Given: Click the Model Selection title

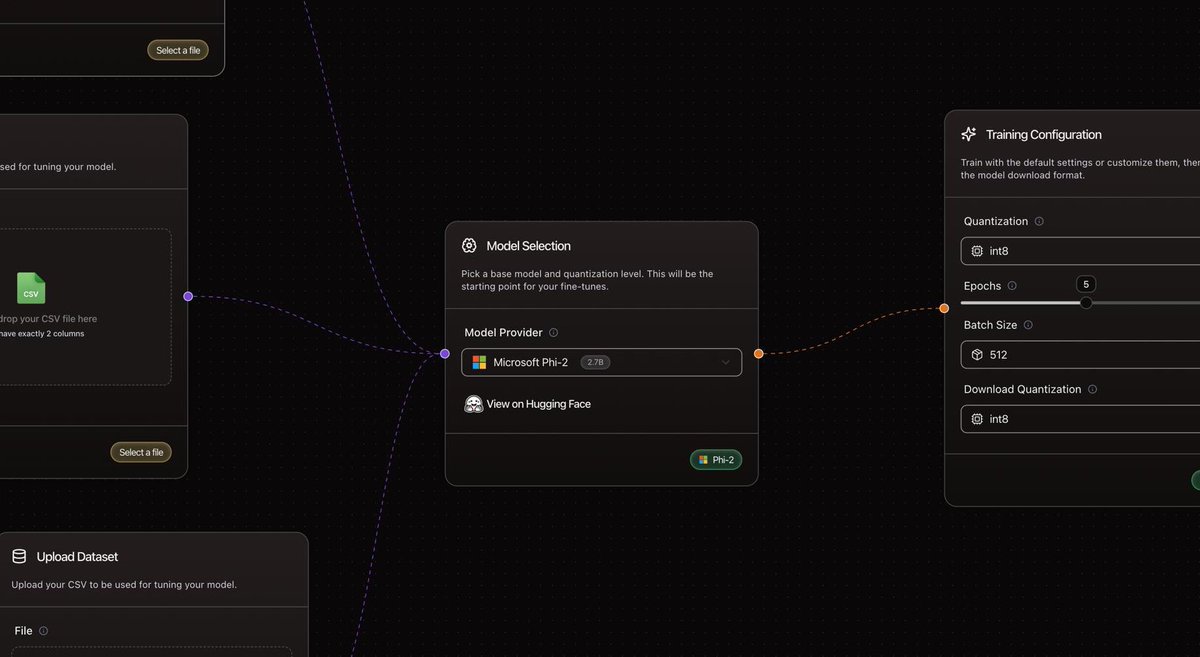Looking at the screenshot, I should click(529, 246).
